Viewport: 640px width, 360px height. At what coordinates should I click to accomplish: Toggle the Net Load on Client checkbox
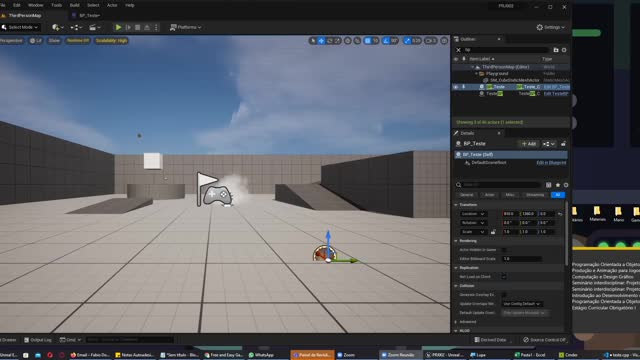[504, 277]
